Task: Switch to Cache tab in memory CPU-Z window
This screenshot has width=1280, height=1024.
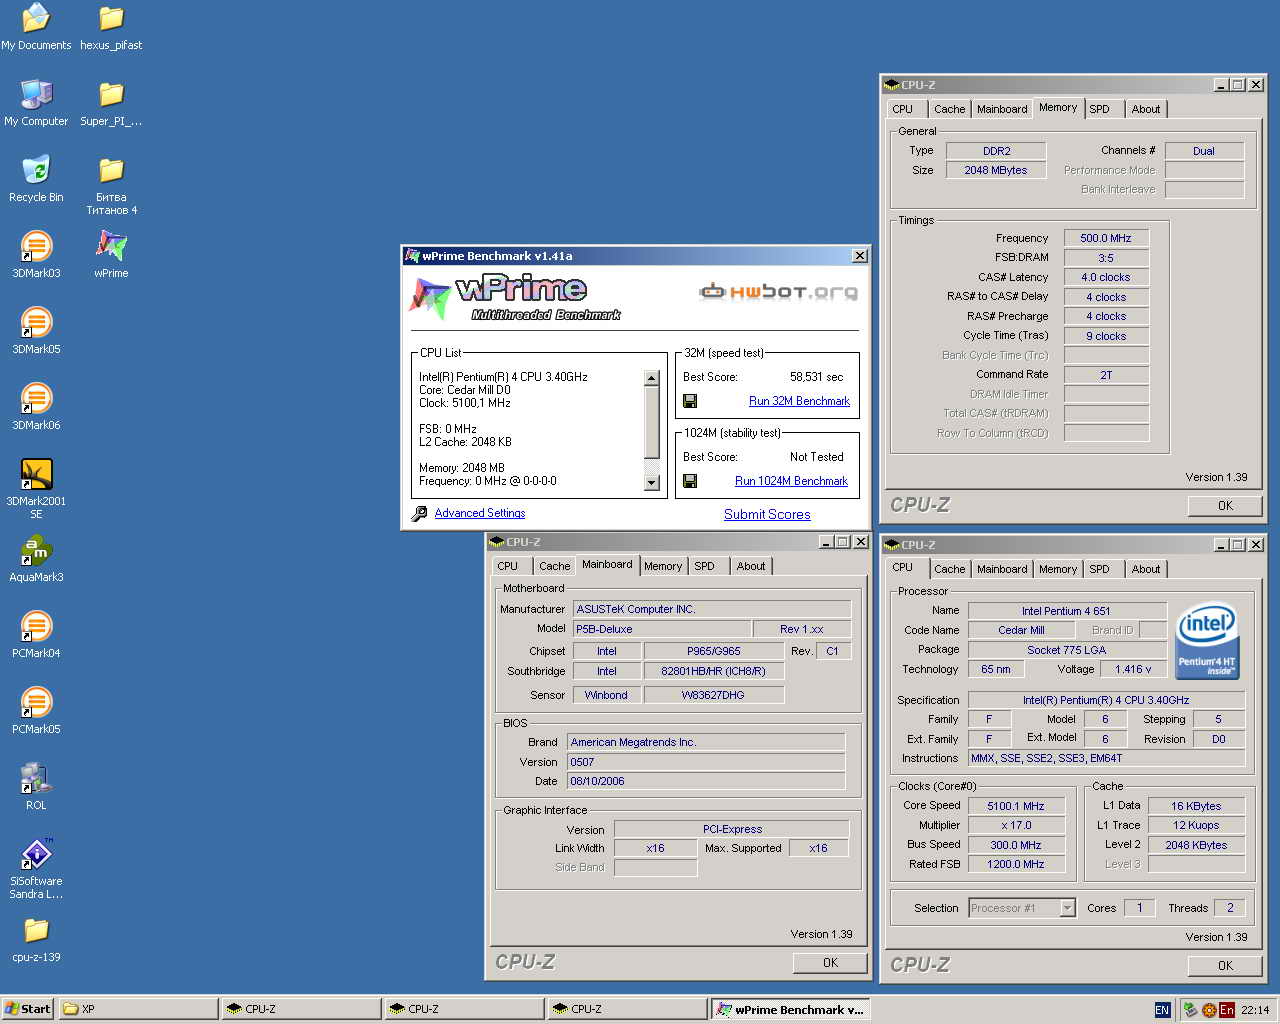Action: point(949,109)
